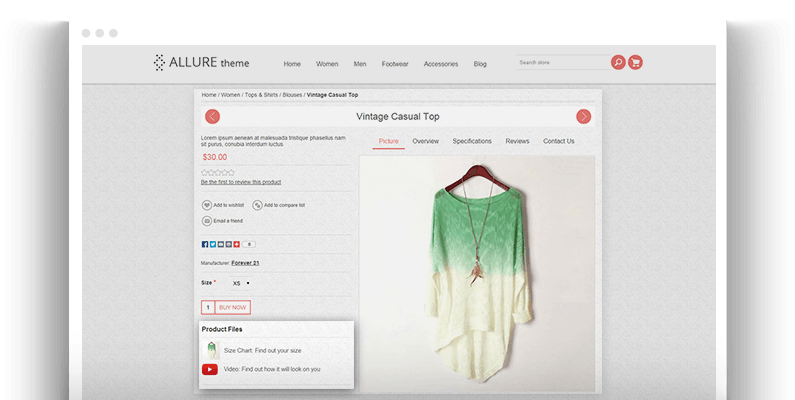Click the Search store input field
The height and width of the screenshot is (400, 795).
pos(562,62)
